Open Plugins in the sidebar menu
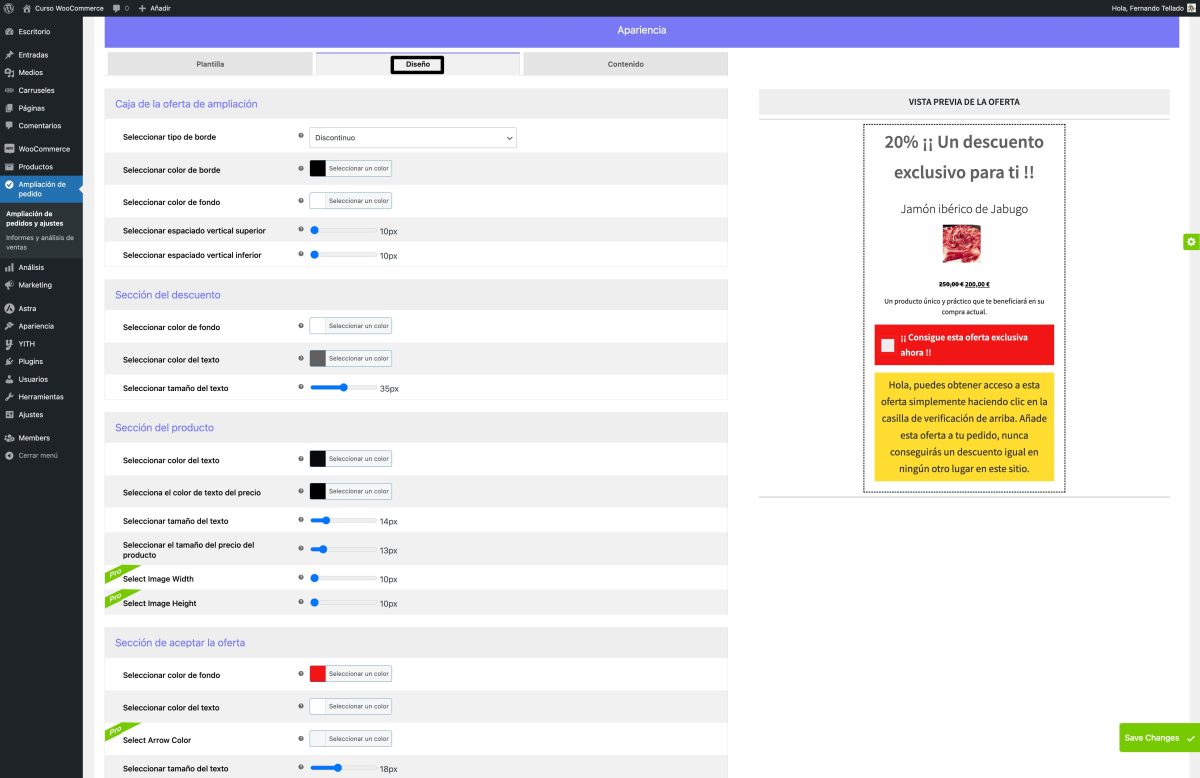The width and height of the screenshot is (1200, 778). coord(30,361)
